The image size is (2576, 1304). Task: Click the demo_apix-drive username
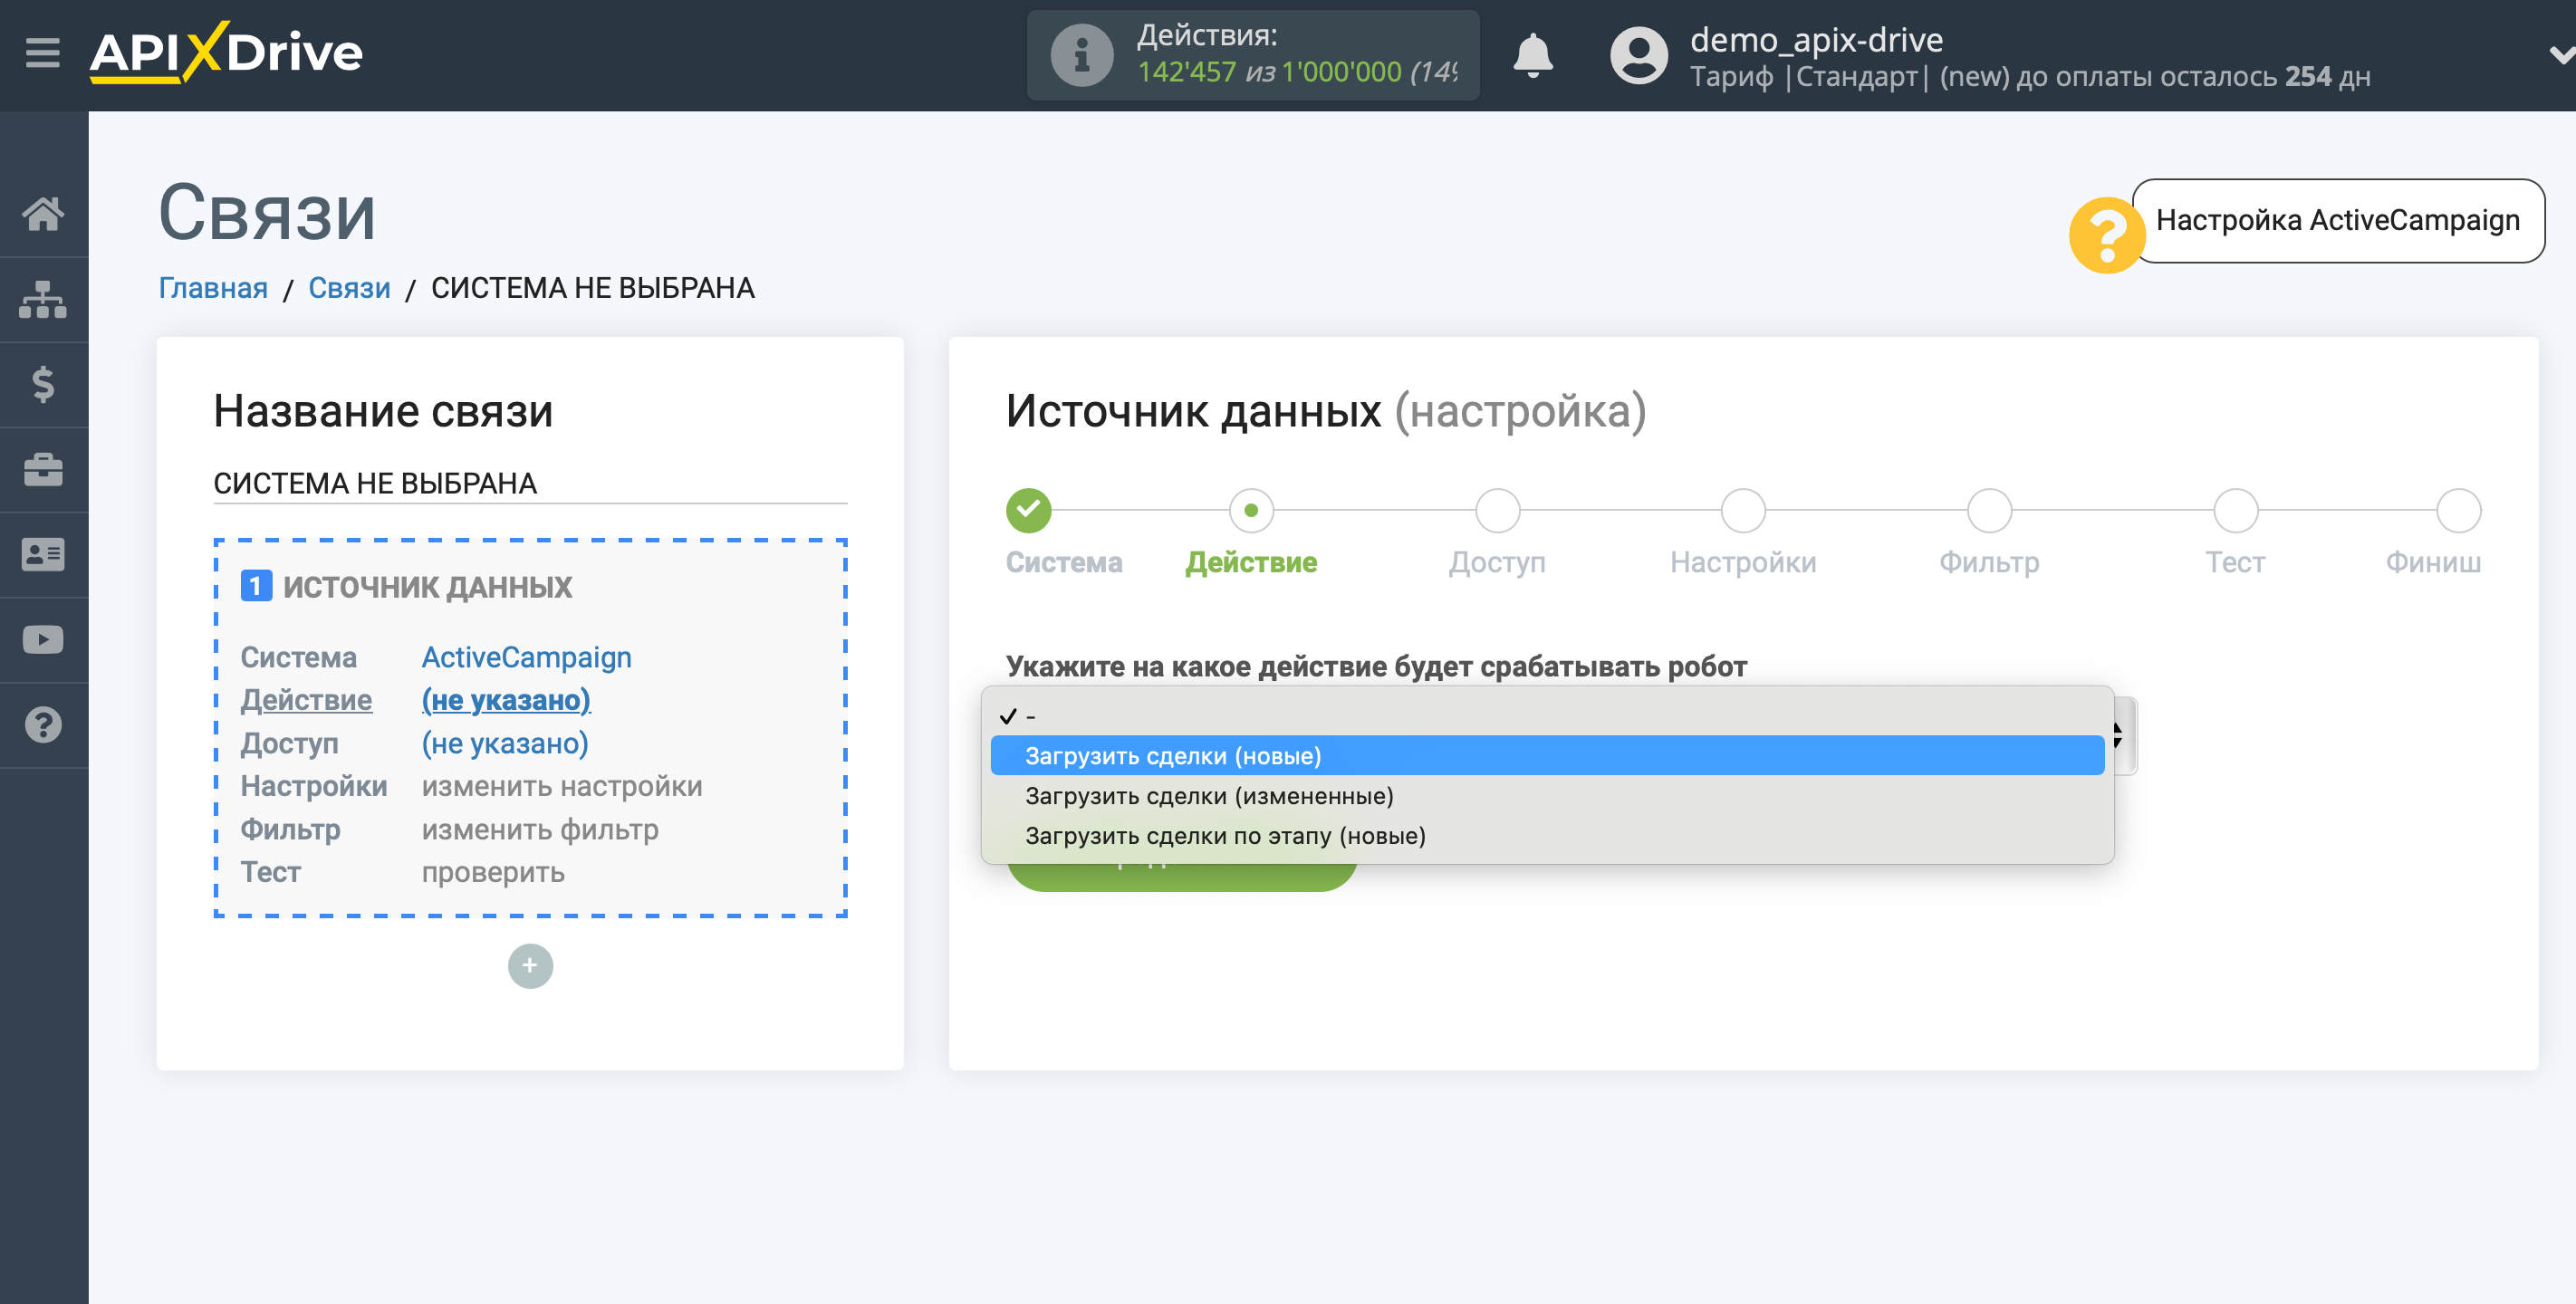[1816, 39]
